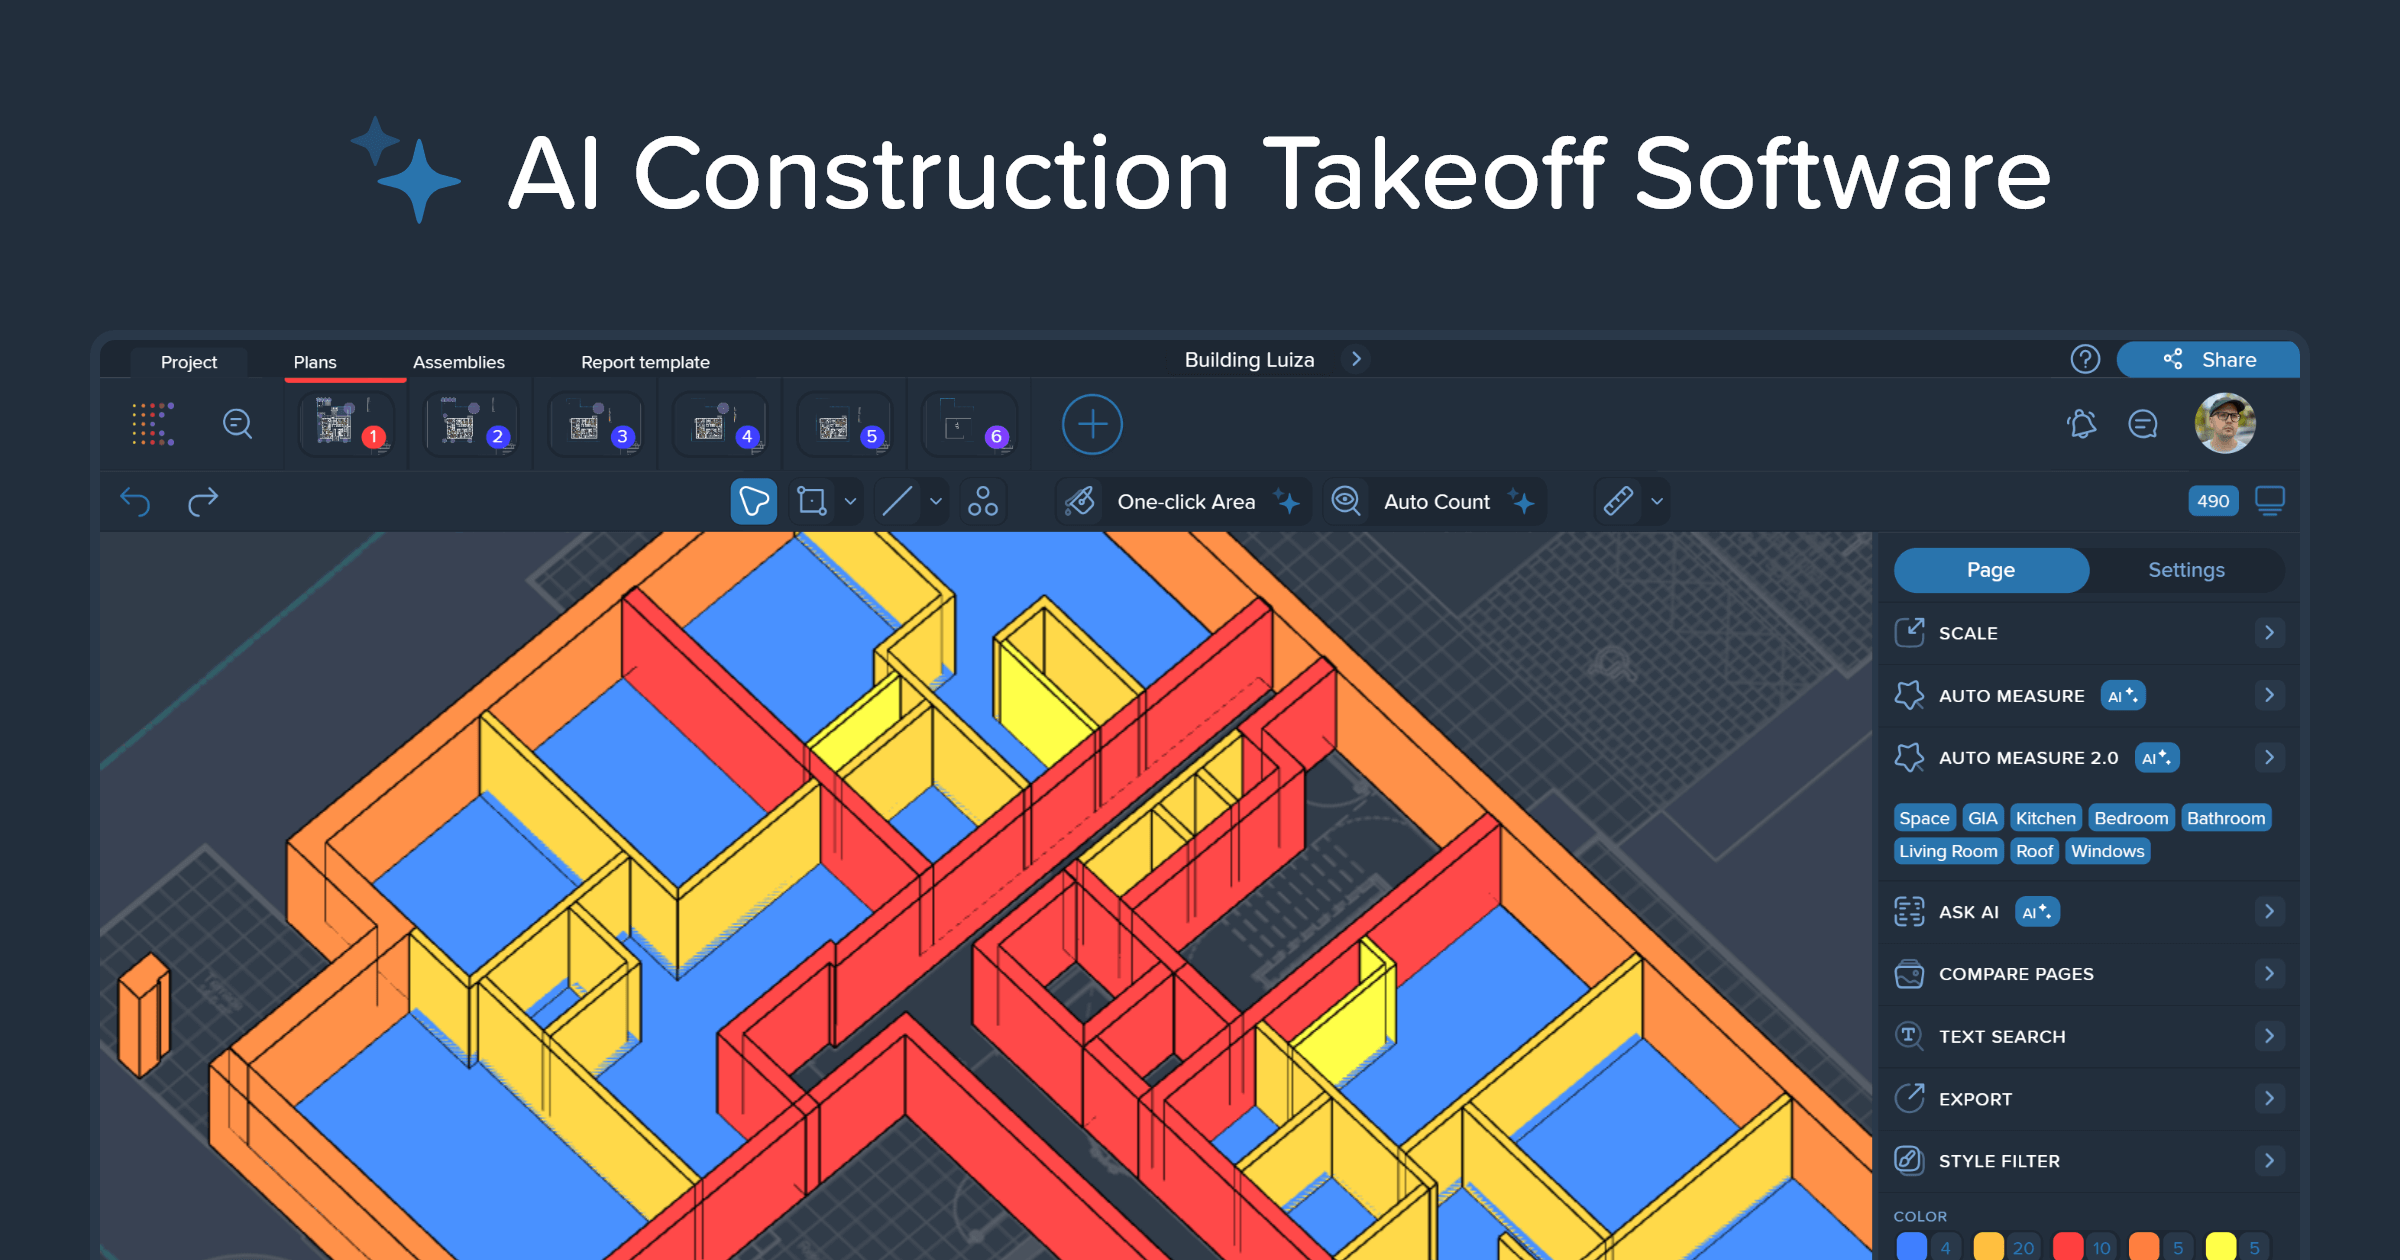2400x1260 pixels.
Task: Open ruler tool dropdown arrow
Action: pyautogui.click(x=1657, y=501)
